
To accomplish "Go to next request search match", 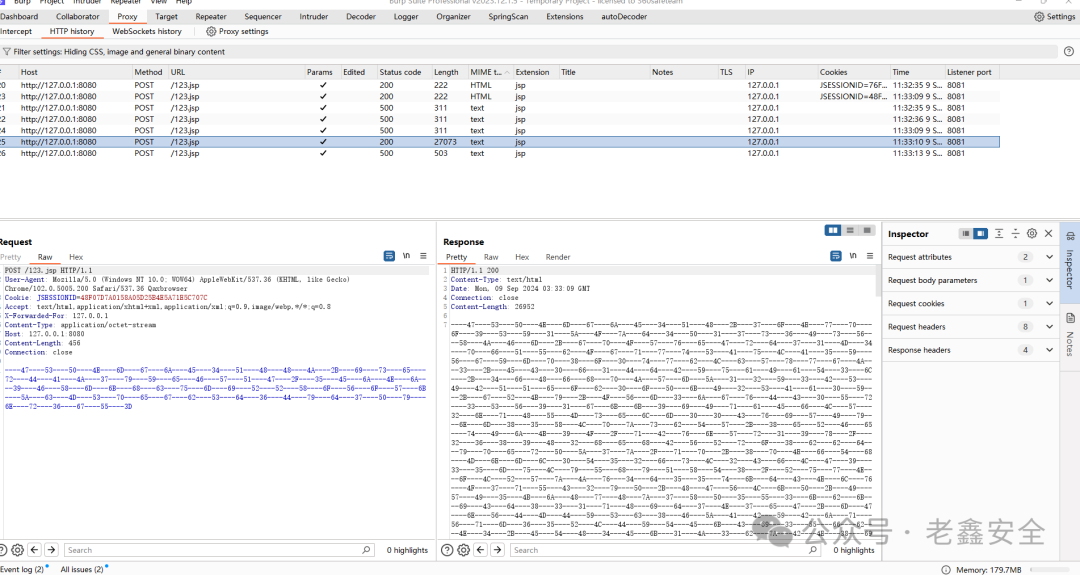I will pos(52,550).
